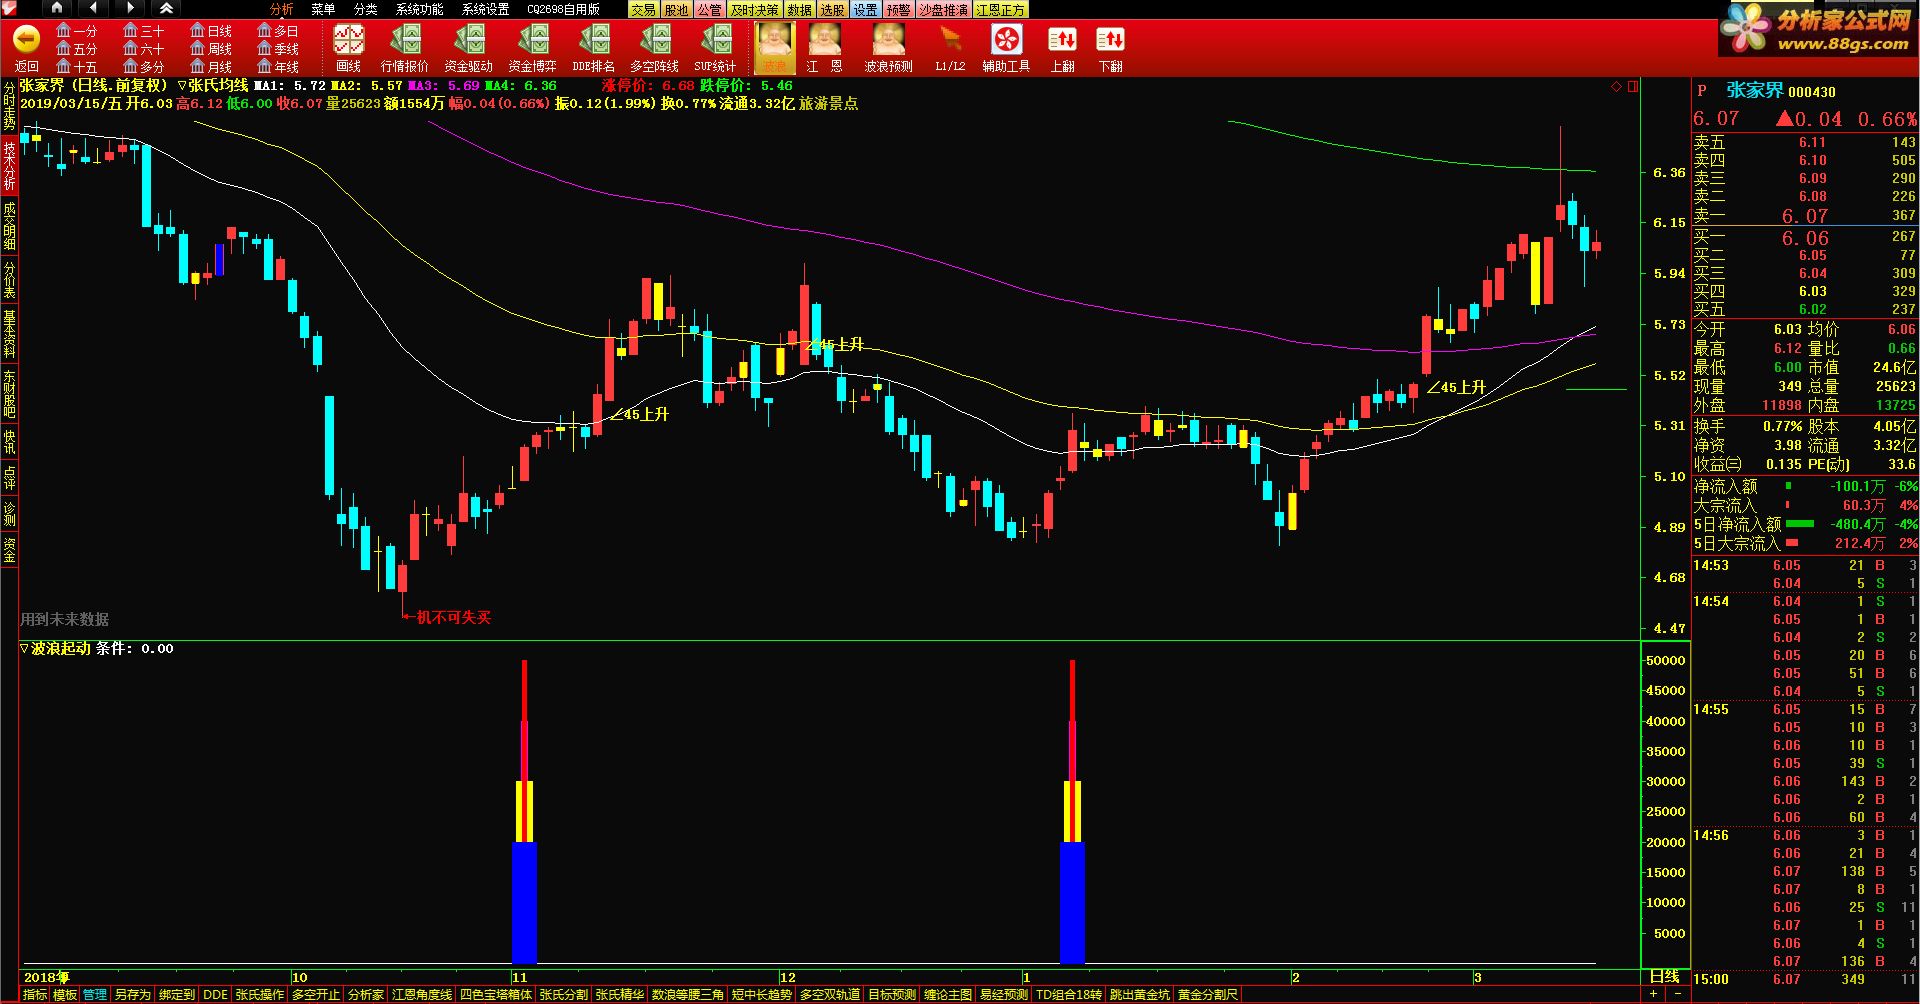
Task: Switch to 月线 monthly chart
Action: [x=211, y=67]
